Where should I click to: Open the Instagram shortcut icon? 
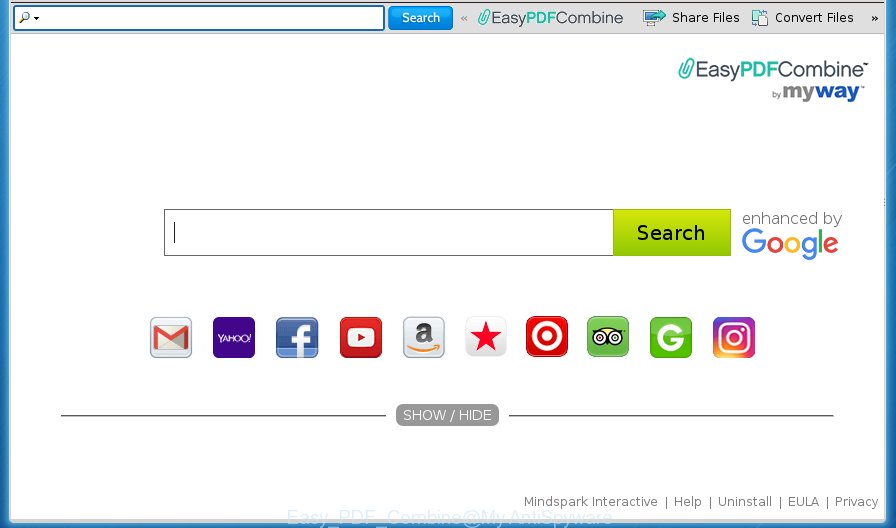(734, 337)
